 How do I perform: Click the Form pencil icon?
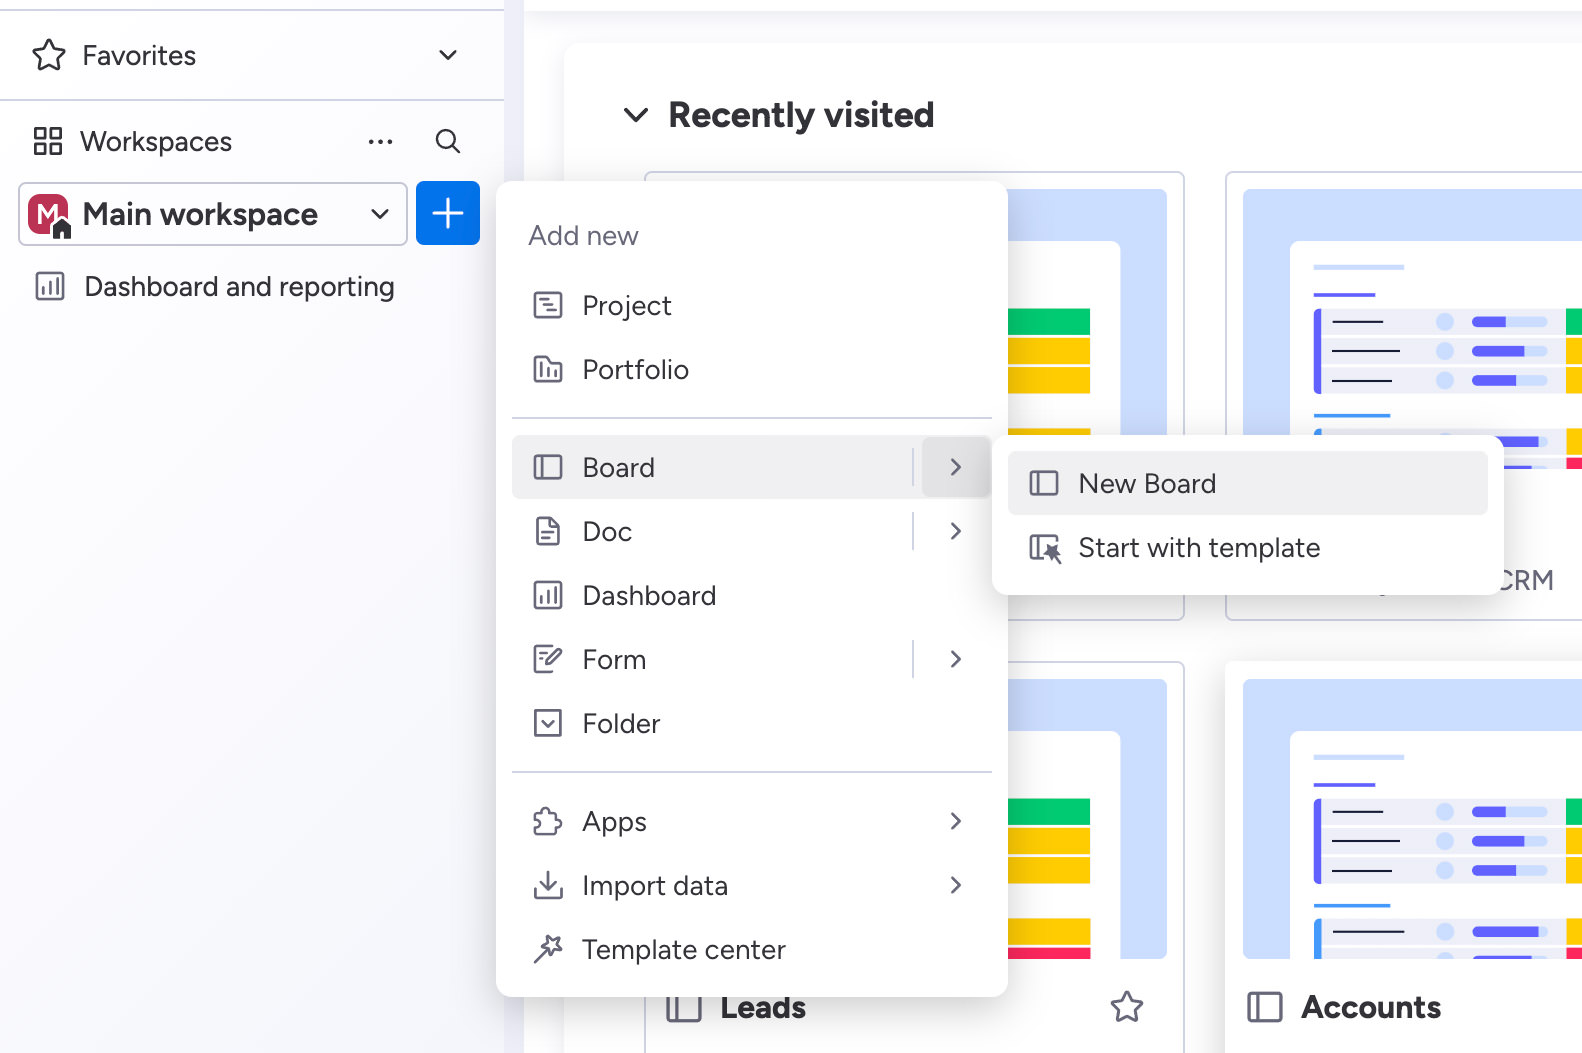pyautogui.click(x=548, y=659)
